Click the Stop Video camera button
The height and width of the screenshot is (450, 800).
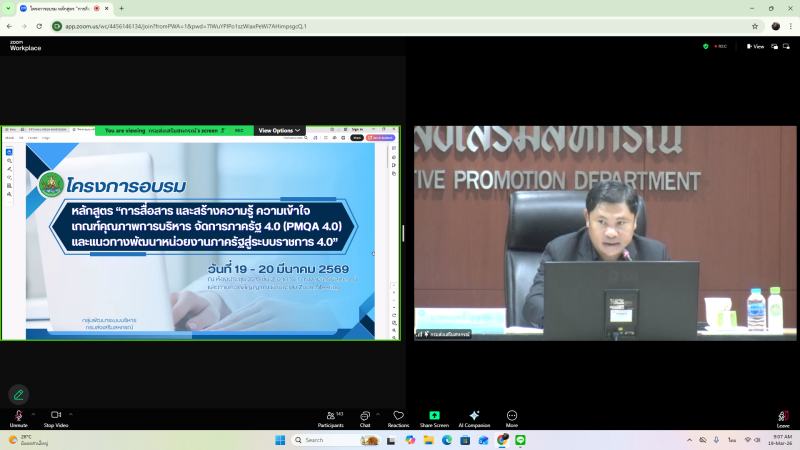(56, 416)
